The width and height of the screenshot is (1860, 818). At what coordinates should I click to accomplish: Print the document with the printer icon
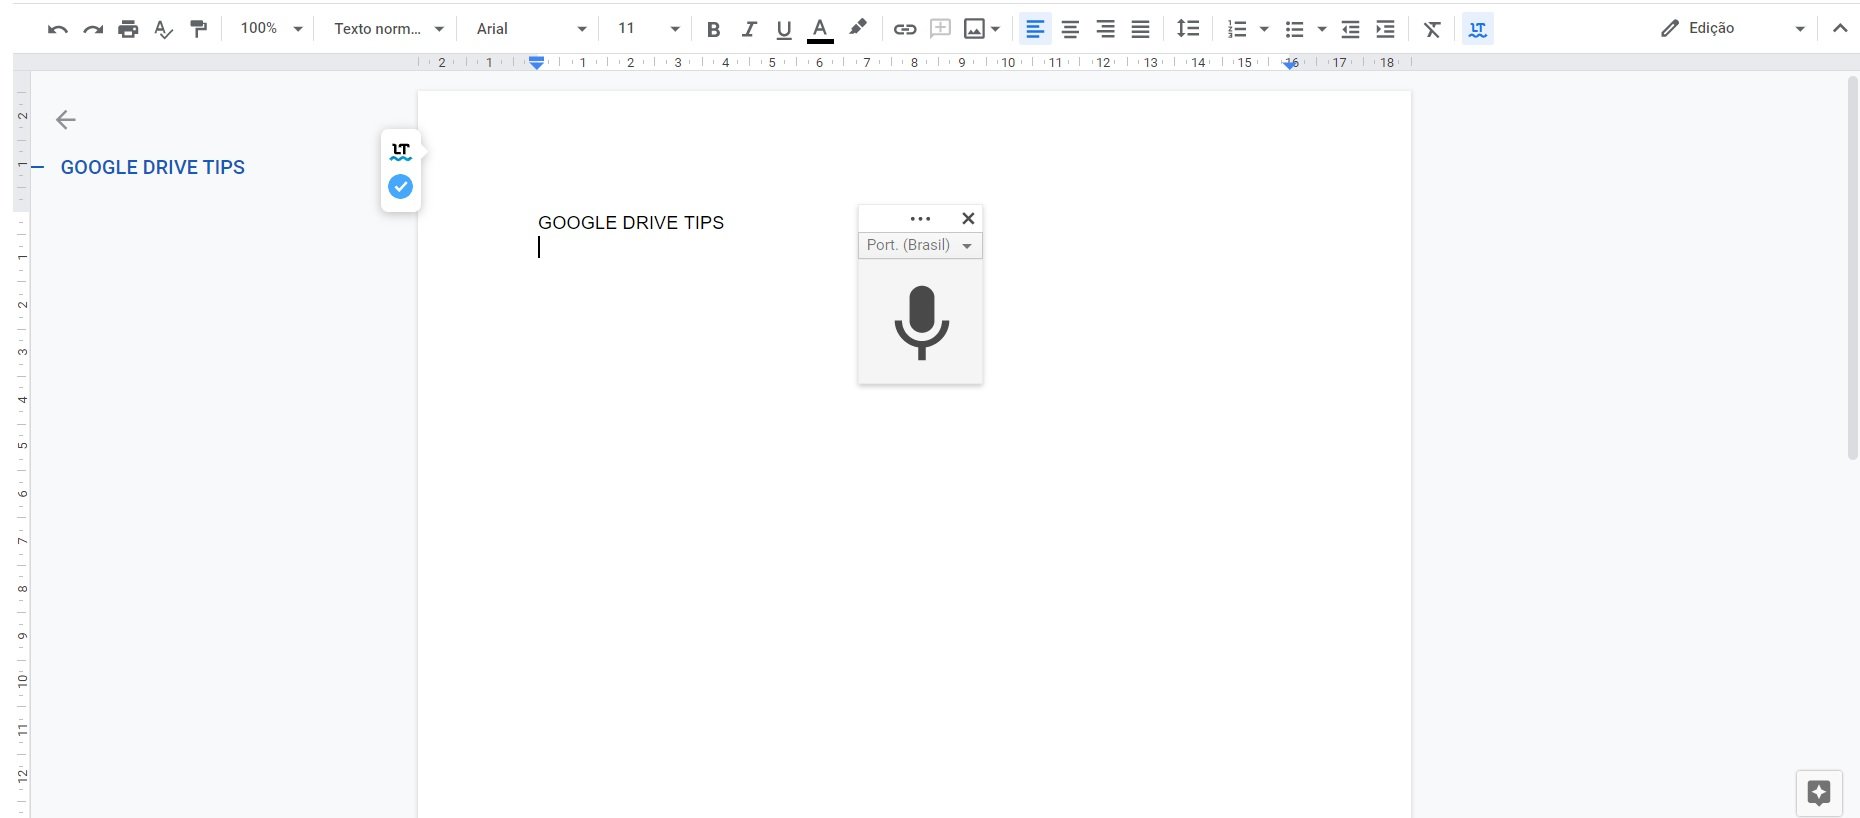[128, 29]
